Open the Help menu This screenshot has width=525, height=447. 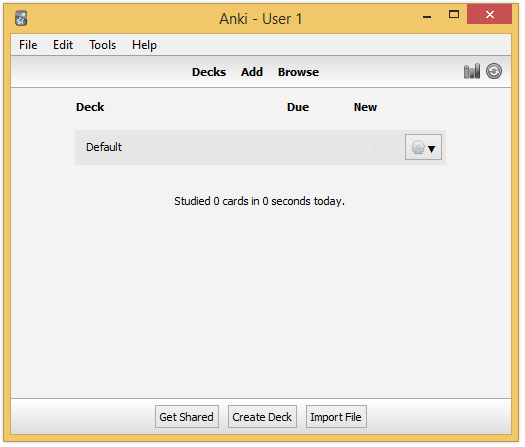pyautogui.click(x=144, y=45)
